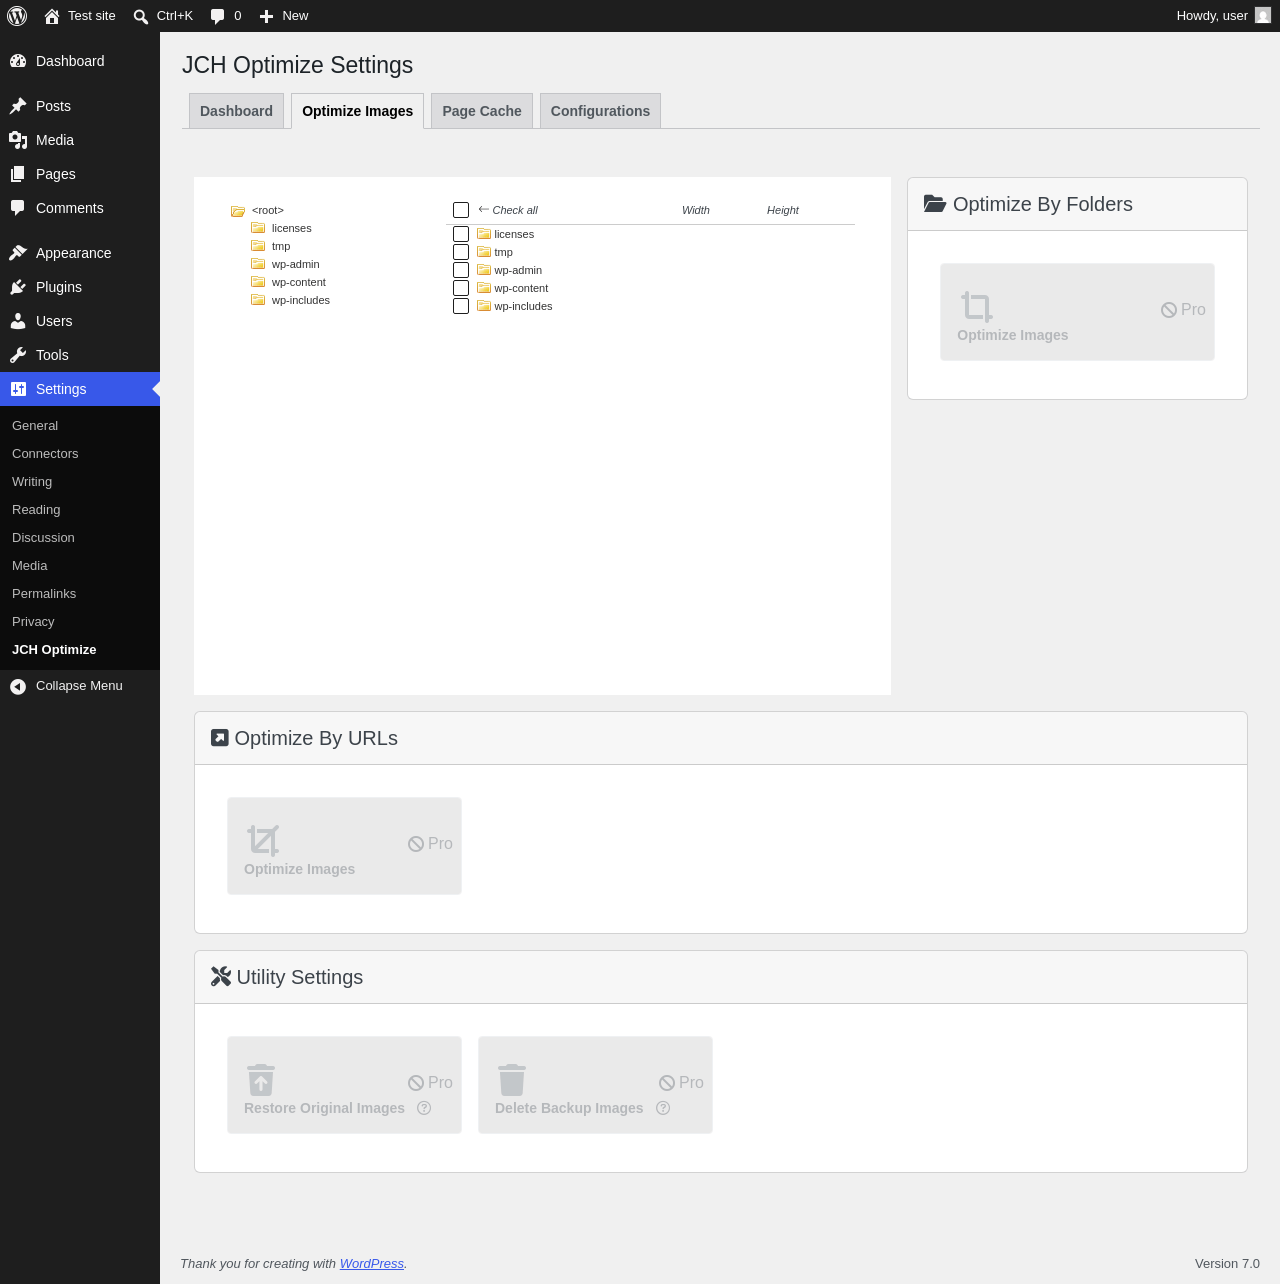Click the Posts pushpin icon
This screenshot has height=1284, width=1280.
click(18, 106)
